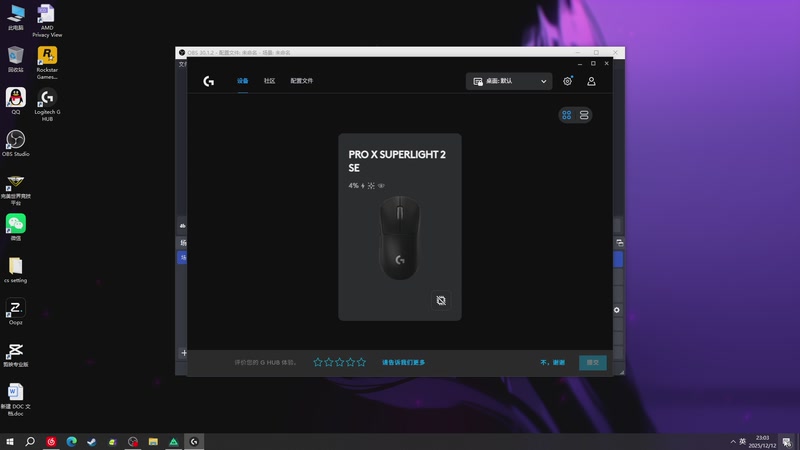
Task: Rate G HUB two stars
Action: coord(329,362)
